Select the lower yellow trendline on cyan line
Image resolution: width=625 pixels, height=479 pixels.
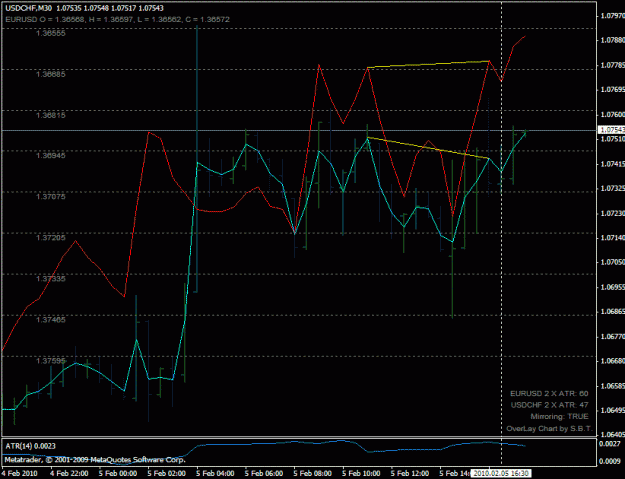(x=428, y=148)
